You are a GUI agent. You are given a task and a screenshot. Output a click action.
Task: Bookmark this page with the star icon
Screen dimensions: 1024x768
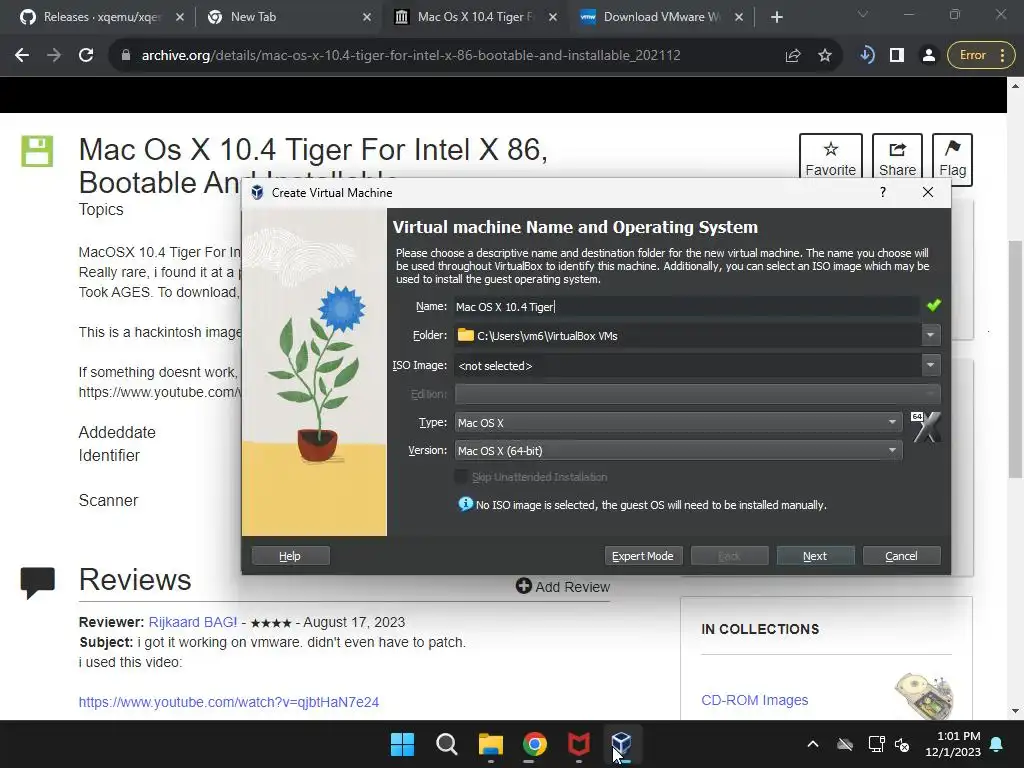pos(825,56)
